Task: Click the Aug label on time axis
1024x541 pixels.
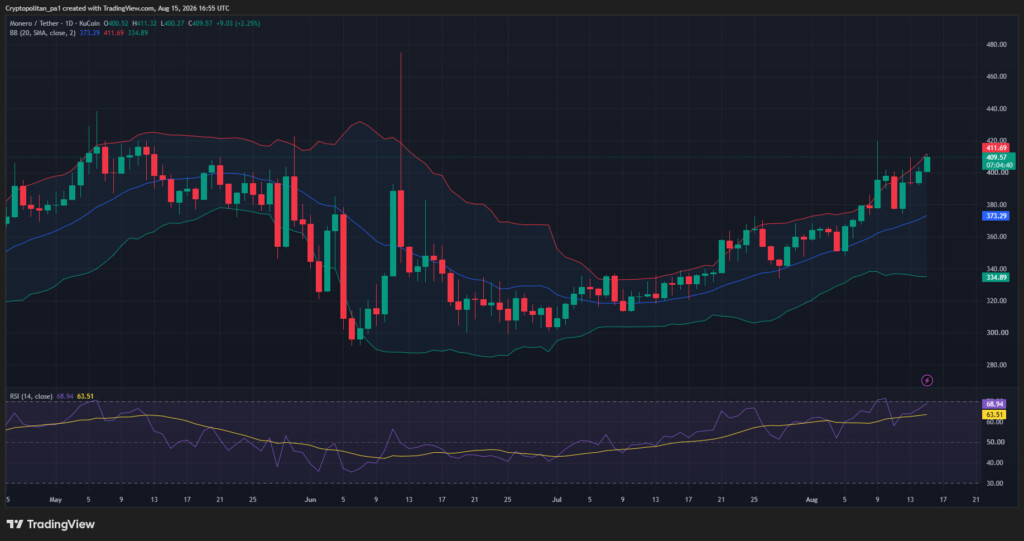Action: click(x=812, y=500)
